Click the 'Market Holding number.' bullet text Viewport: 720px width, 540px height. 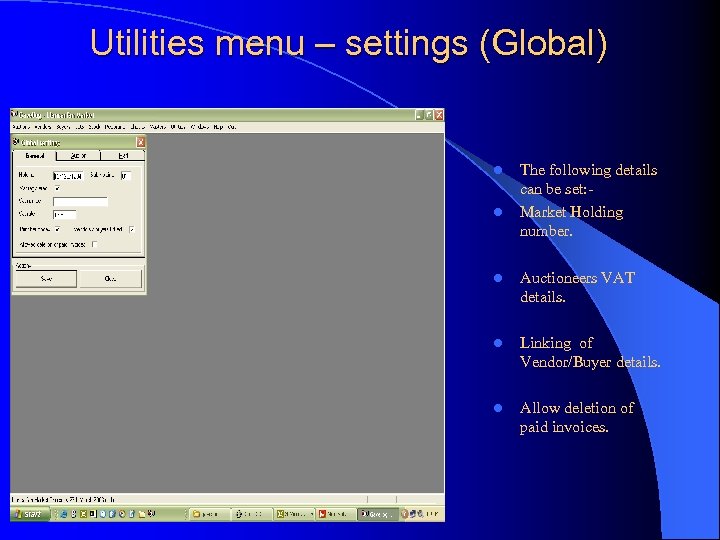(x=571, y=221)
